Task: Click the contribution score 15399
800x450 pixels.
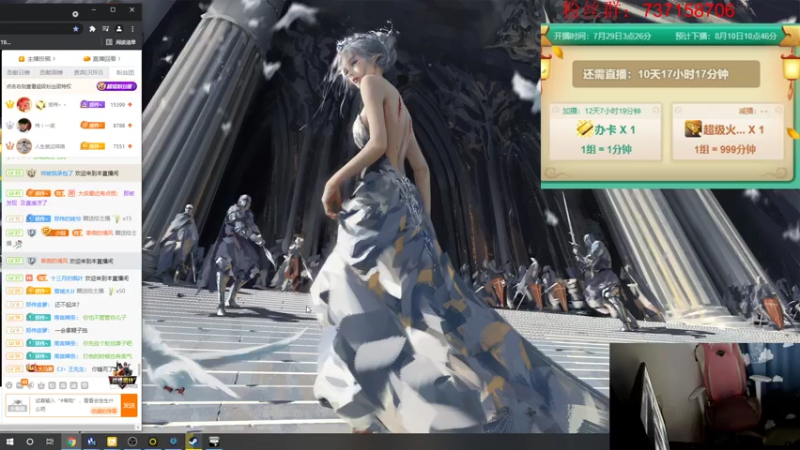Action: coord(118,105)
